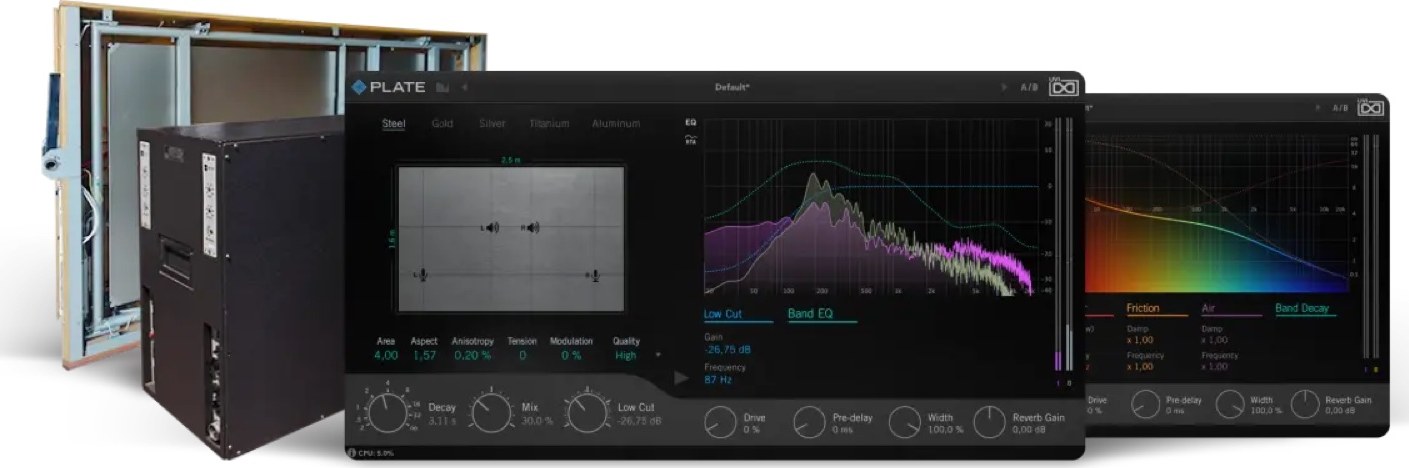The height and width of the screenshot is (468, 1409).
Task: Click the Reverb Gain knob in front window
Action: [989, 423]
